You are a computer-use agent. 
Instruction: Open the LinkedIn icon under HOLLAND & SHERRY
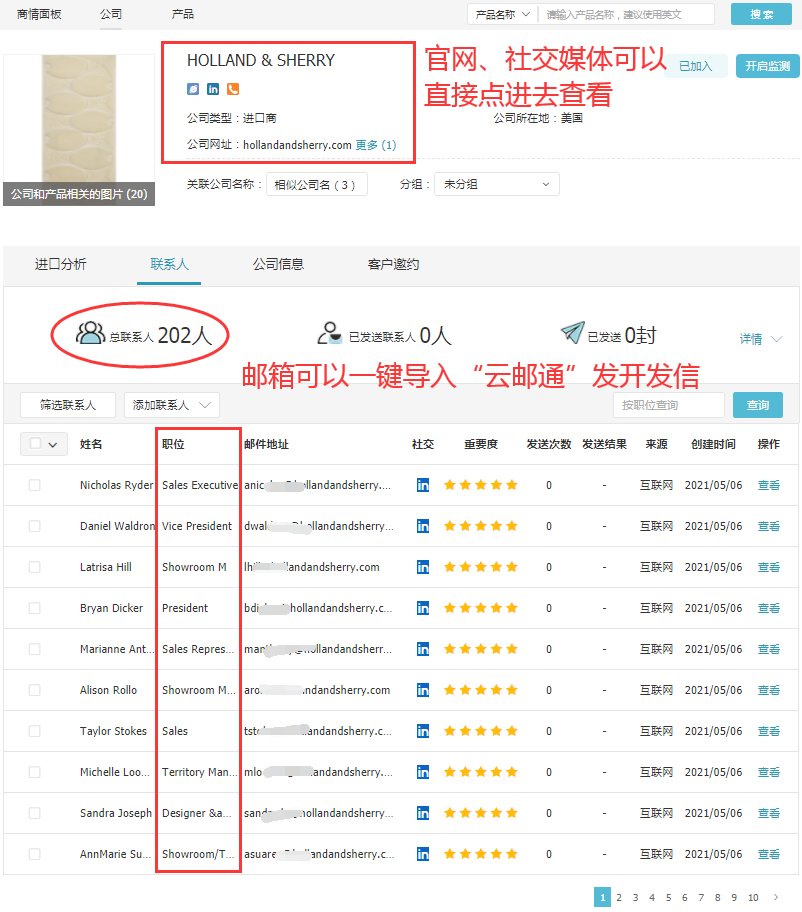(212, 88)
